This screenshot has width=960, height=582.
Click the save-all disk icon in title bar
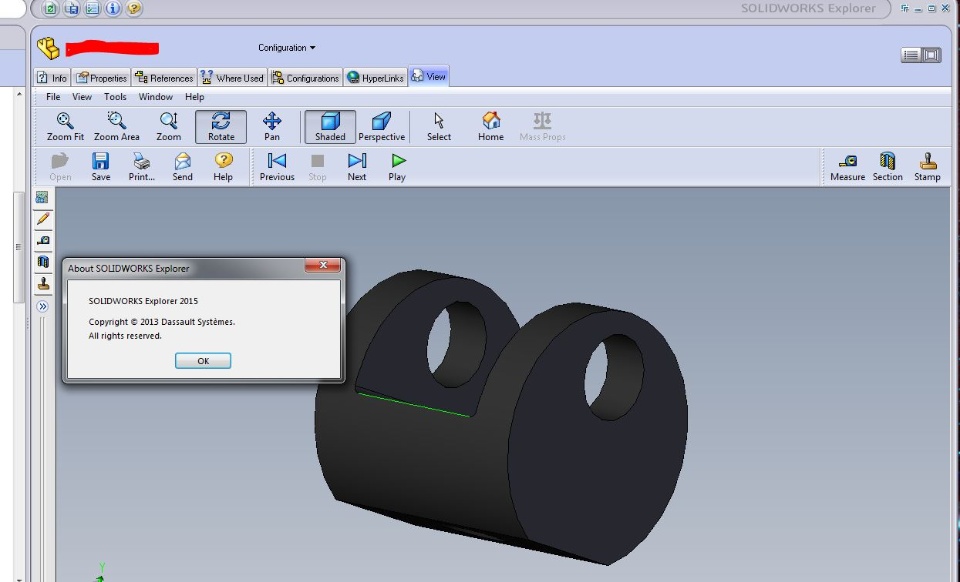[72, 9]
